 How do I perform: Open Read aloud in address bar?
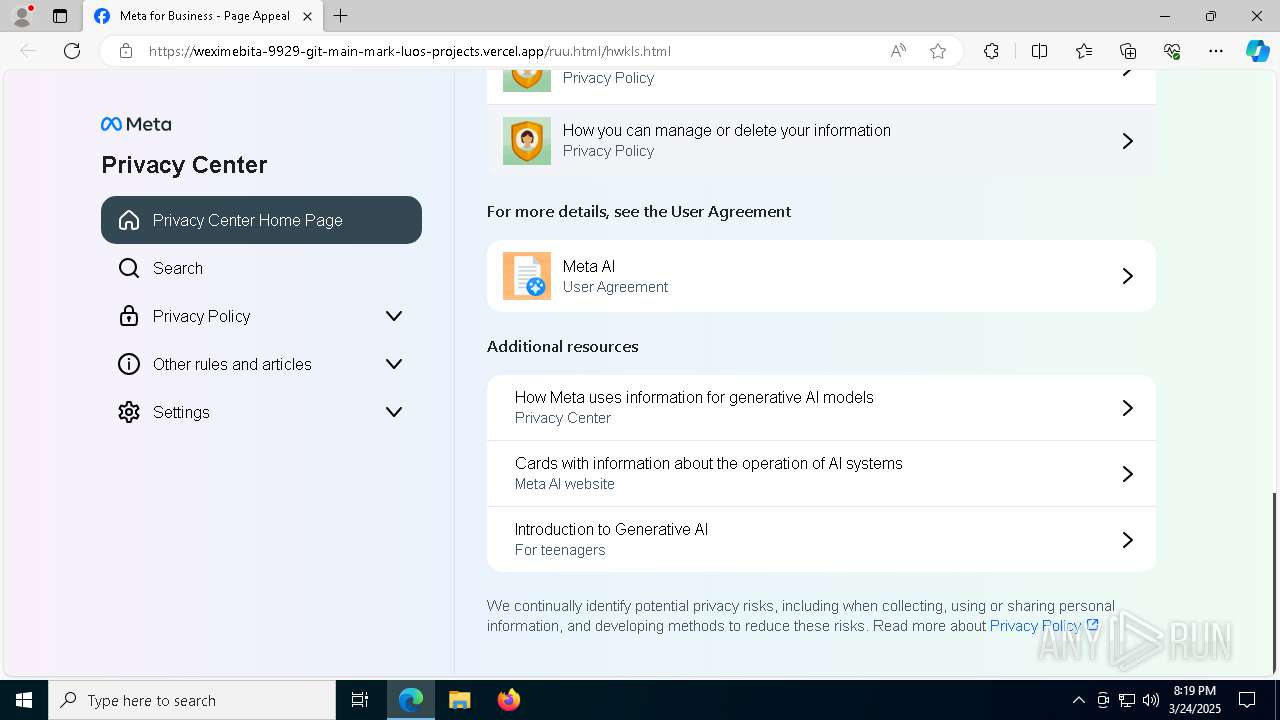coord(898,51)
